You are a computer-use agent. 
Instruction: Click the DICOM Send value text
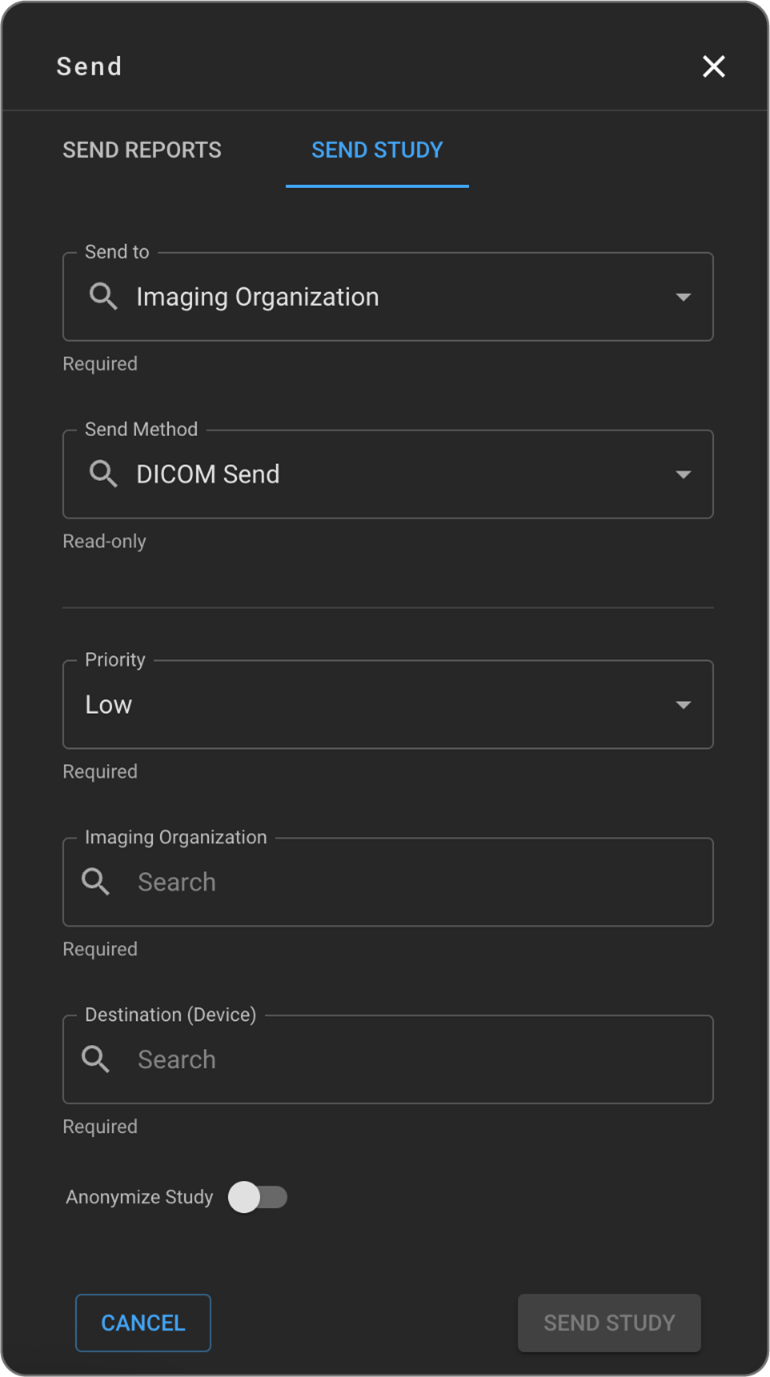[x=208, y=474]
